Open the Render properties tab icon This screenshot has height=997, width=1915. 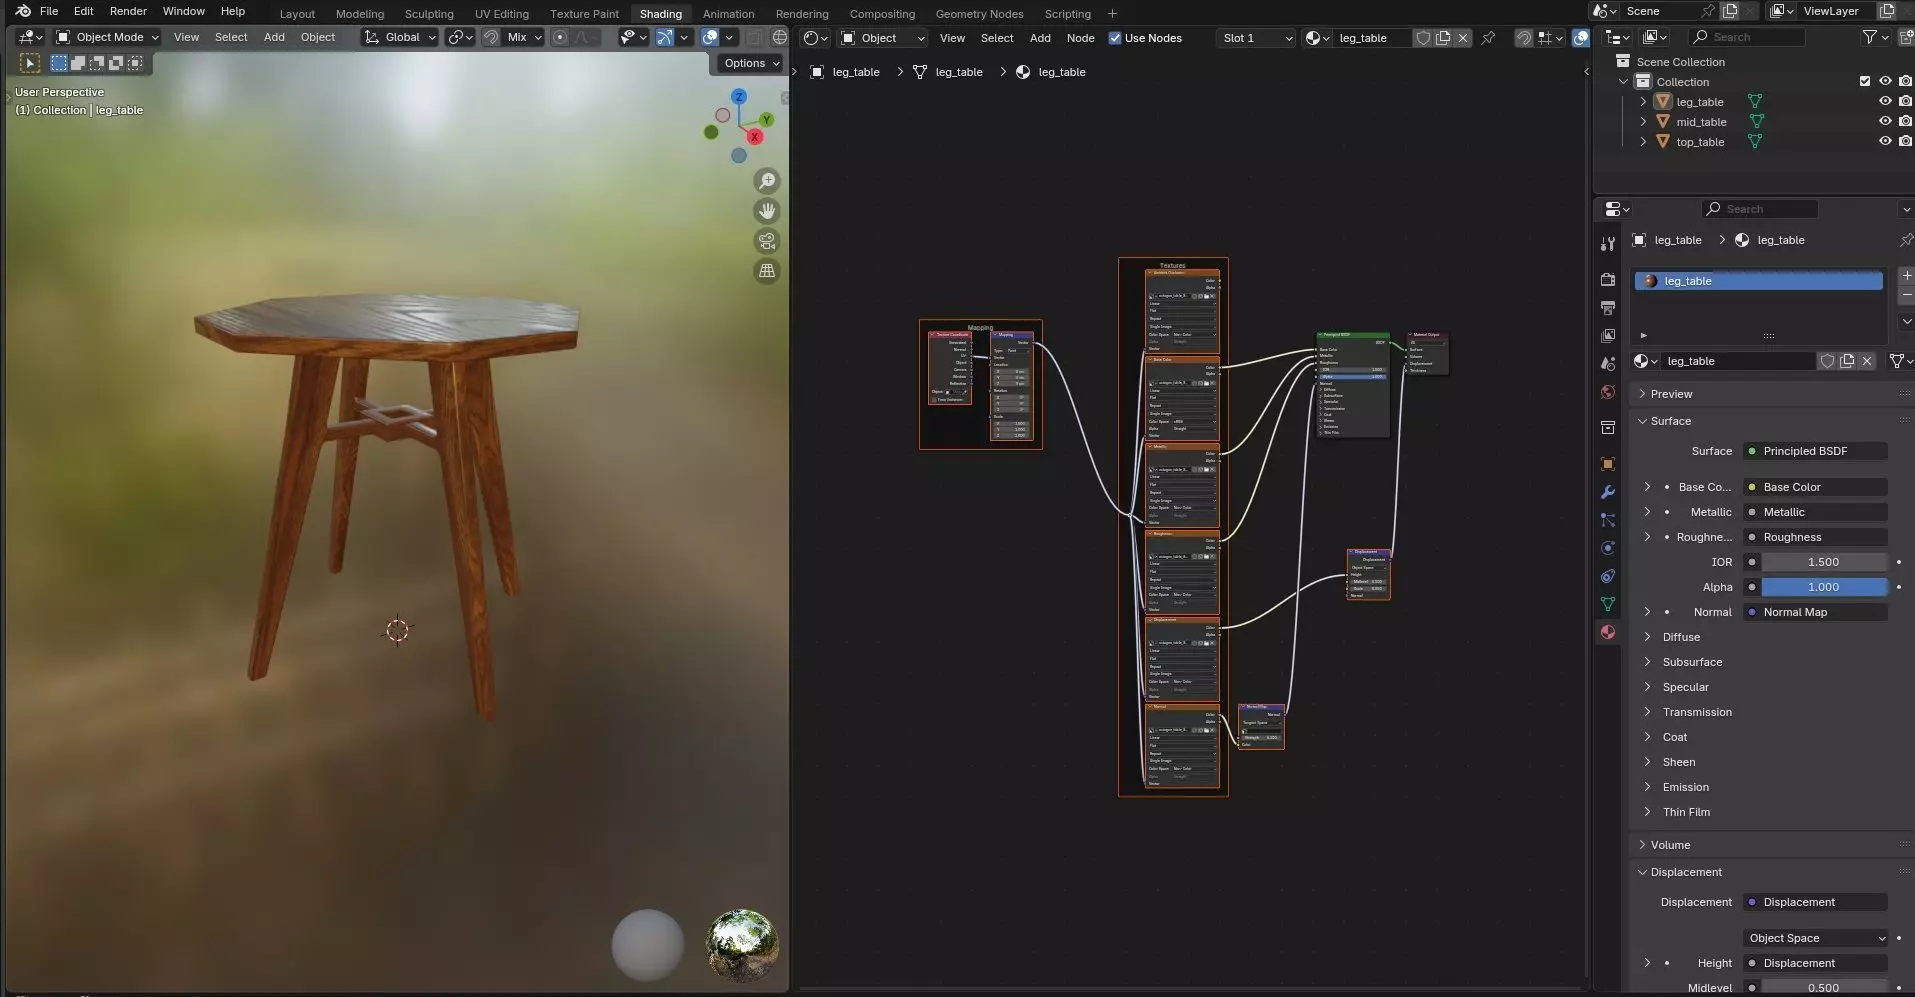tap(1608, 280)
